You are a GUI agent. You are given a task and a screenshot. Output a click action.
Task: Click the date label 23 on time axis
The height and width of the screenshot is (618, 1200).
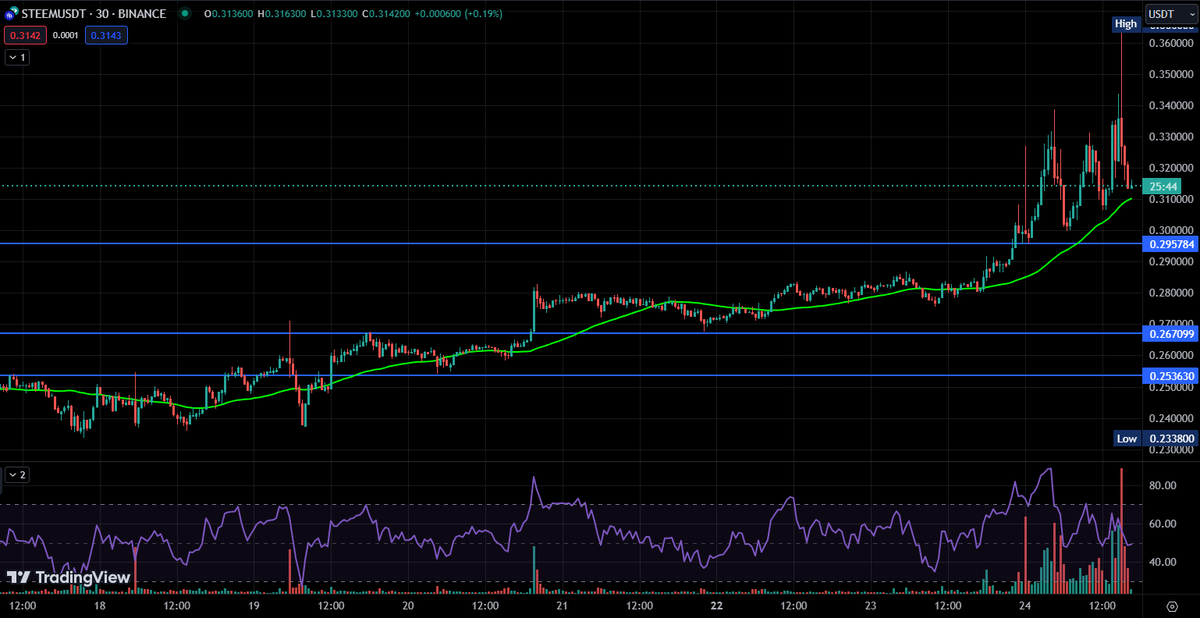[x=870, y=606]
